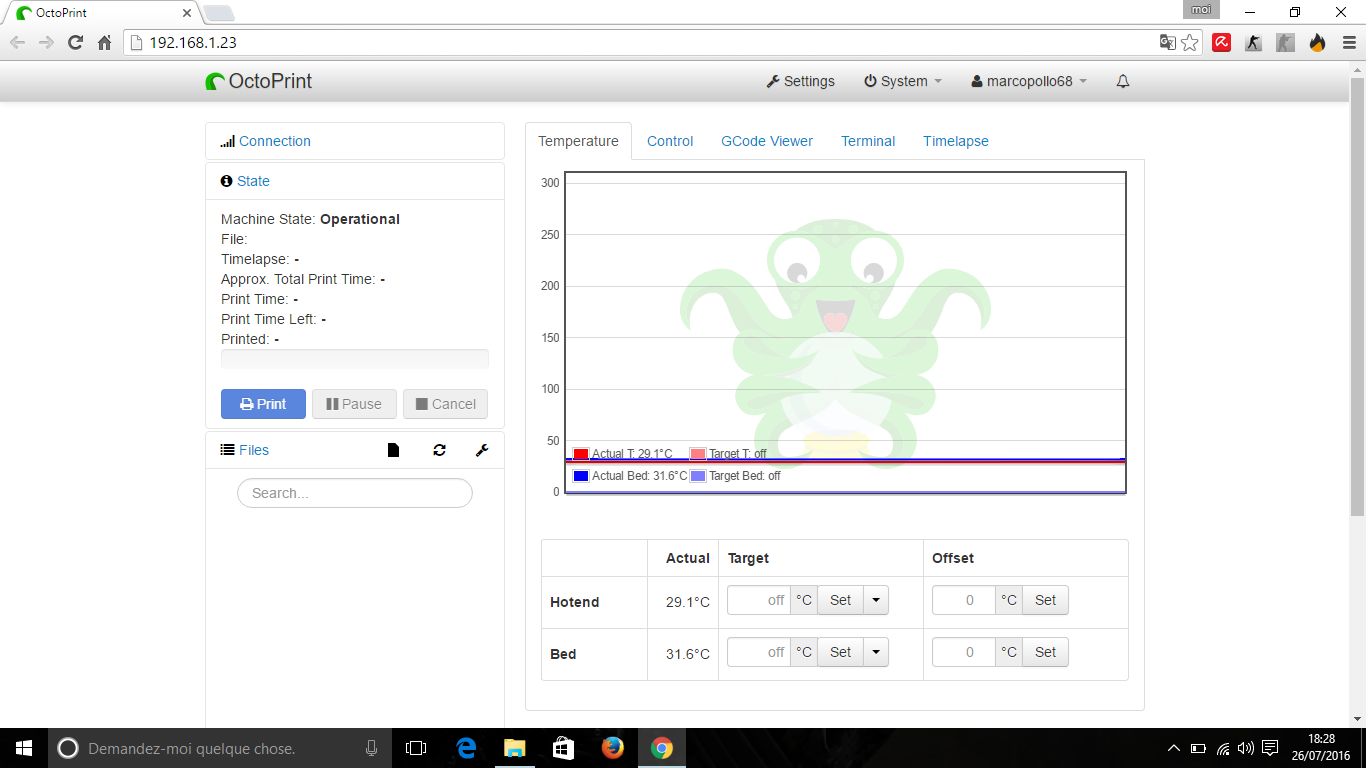1366x768 pixels.
Task: Switch to the Control tab
Action: click(670, 141)
